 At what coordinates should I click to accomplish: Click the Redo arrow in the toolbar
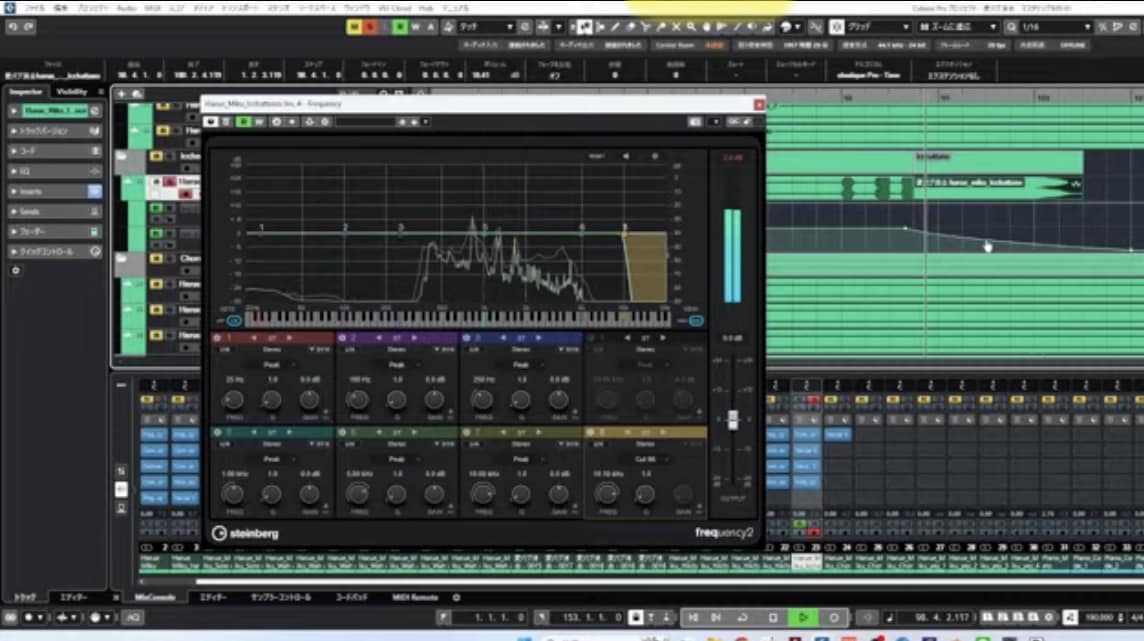[x=28, y=27]
